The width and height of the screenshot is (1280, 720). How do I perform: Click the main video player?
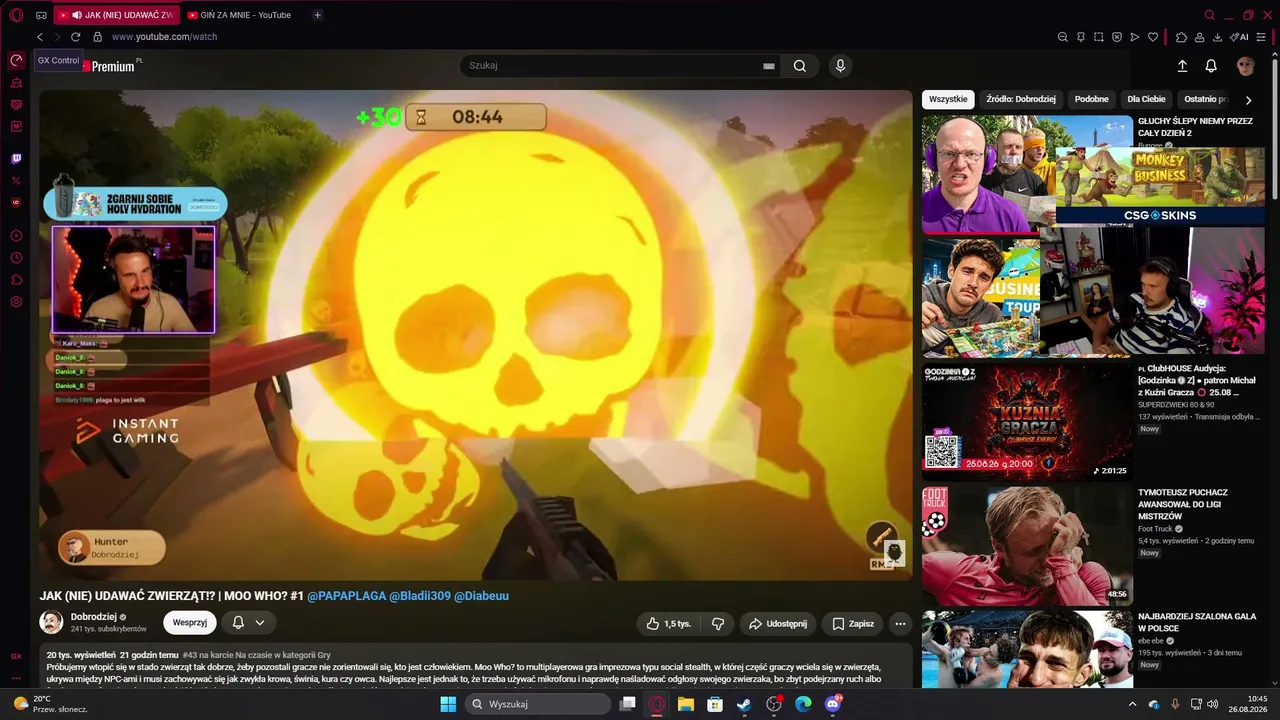(476, 335)
